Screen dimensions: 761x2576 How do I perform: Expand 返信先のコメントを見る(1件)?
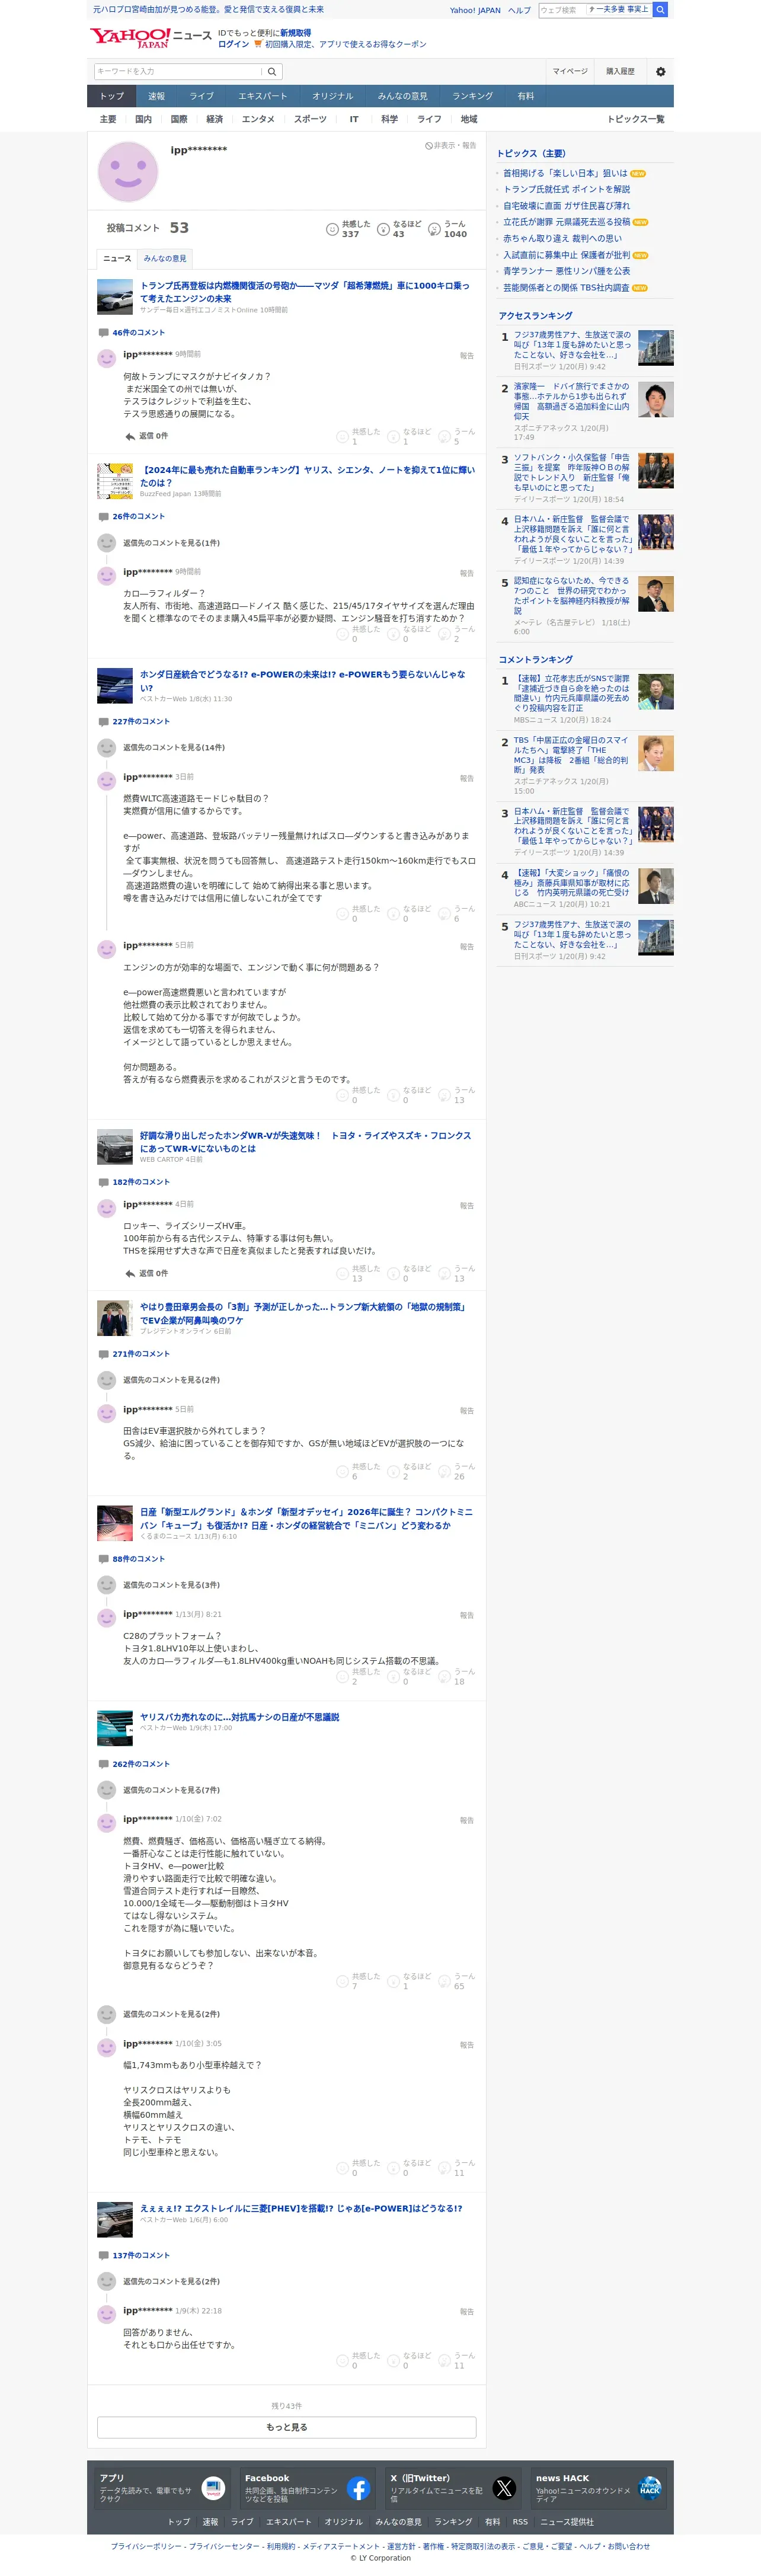pos(171,543)
